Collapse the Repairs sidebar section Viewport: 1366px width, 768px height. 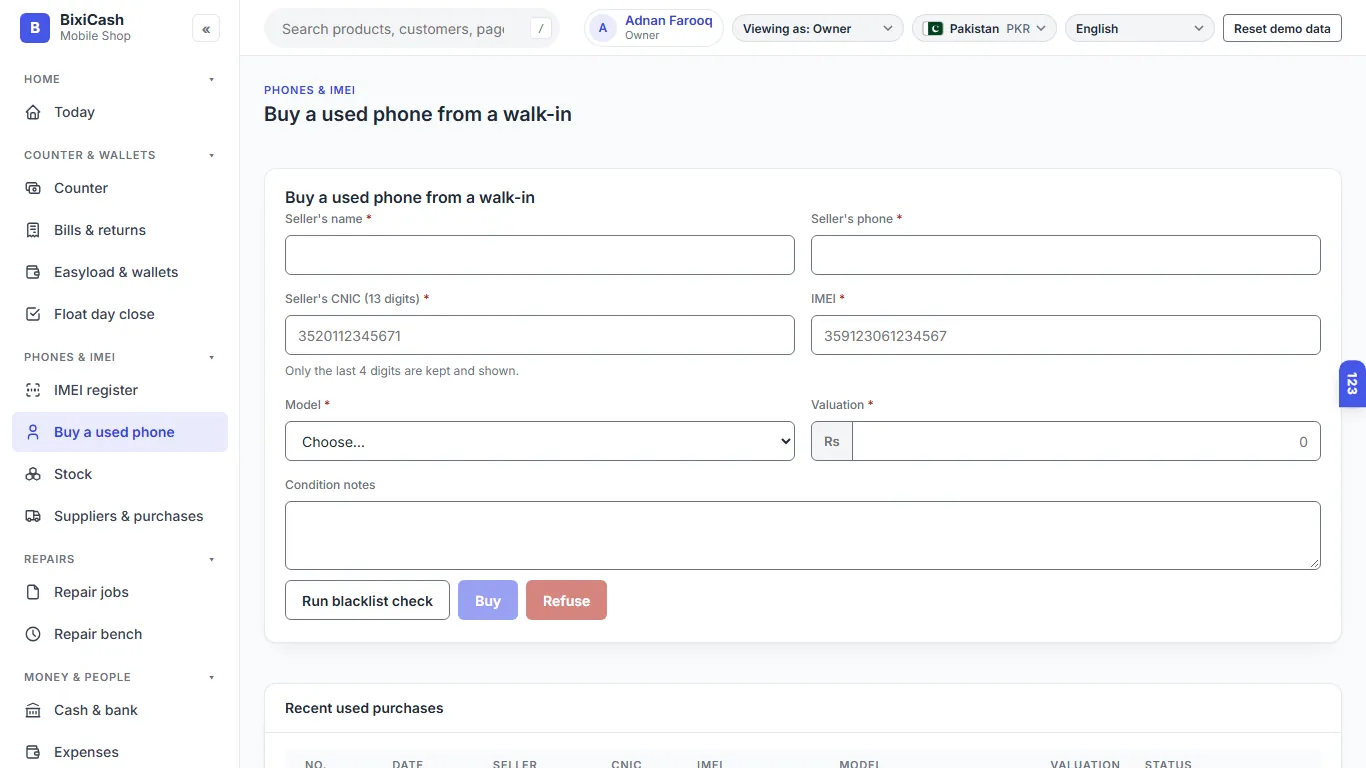(211, 559)
